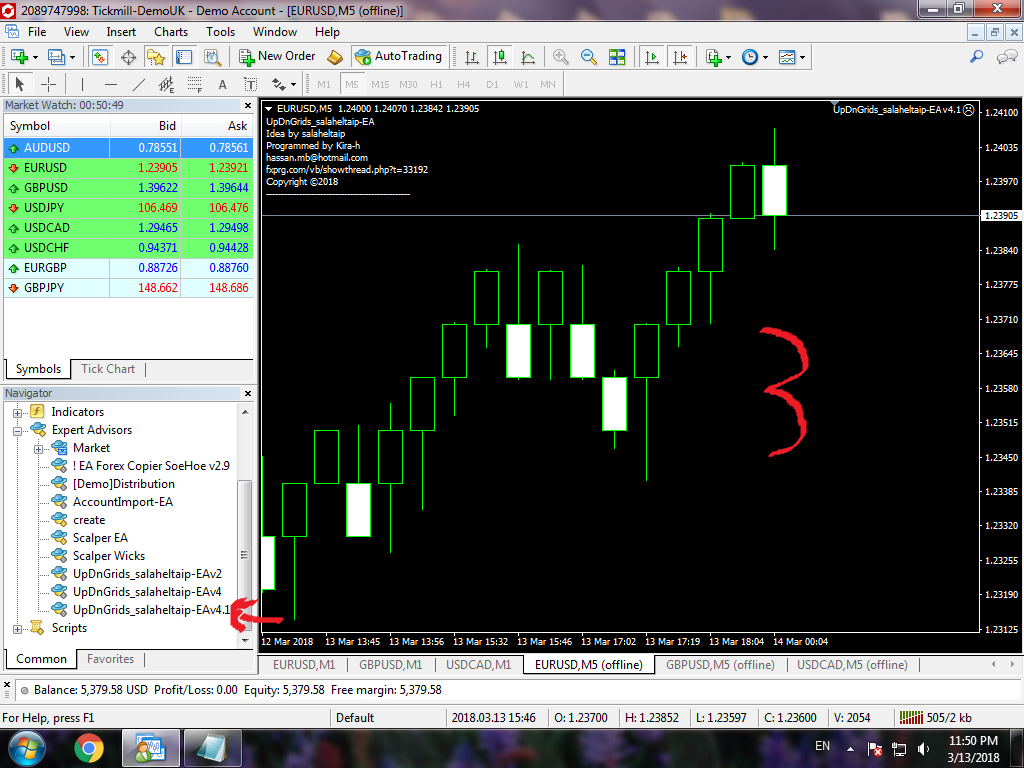This screenshot has height=768, width=1024.
Task: Open Google Chrome from the taskbar
Action: tap(89, 748)
